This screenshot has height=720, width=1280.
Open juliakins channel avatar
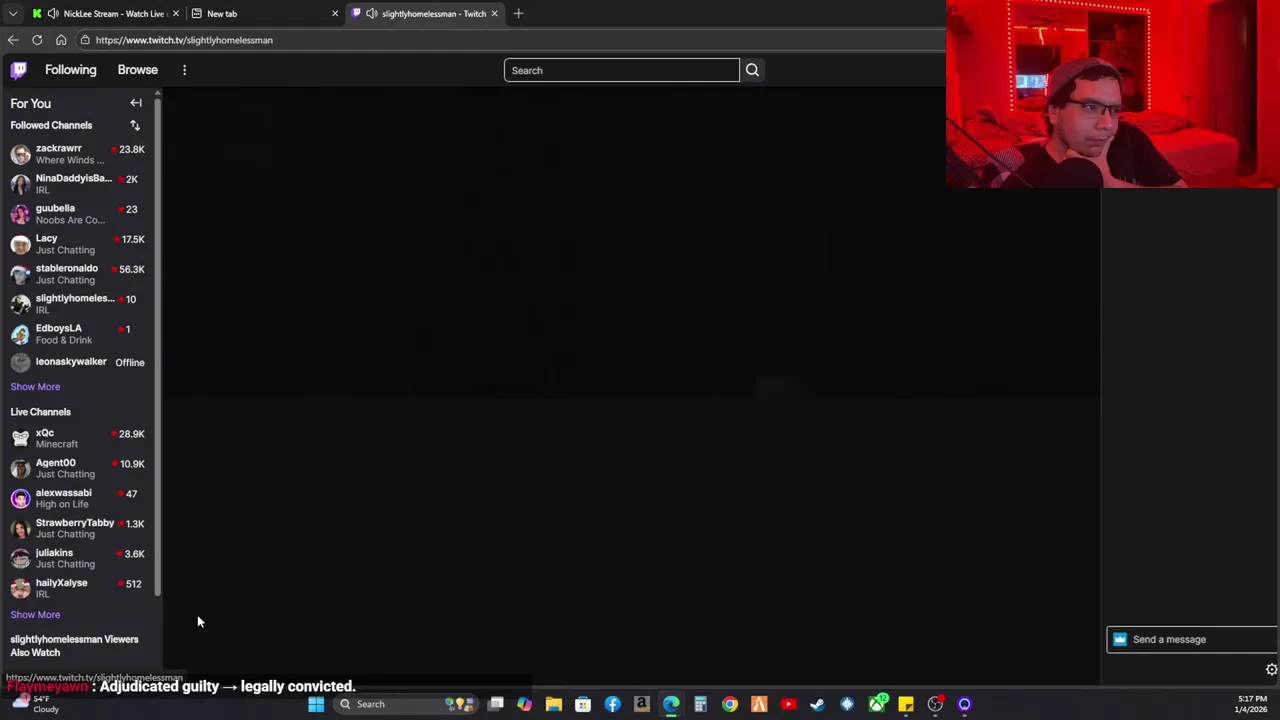pyautogui.click(x=20, y=559)
